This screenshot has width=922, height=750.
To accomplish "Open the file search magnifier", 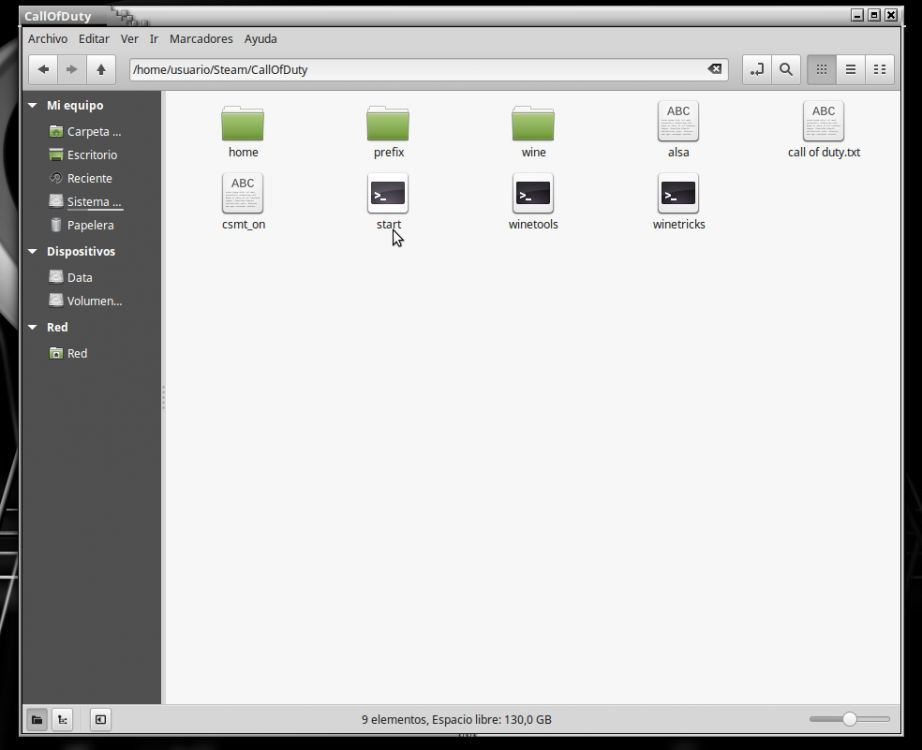I will 786,69.
